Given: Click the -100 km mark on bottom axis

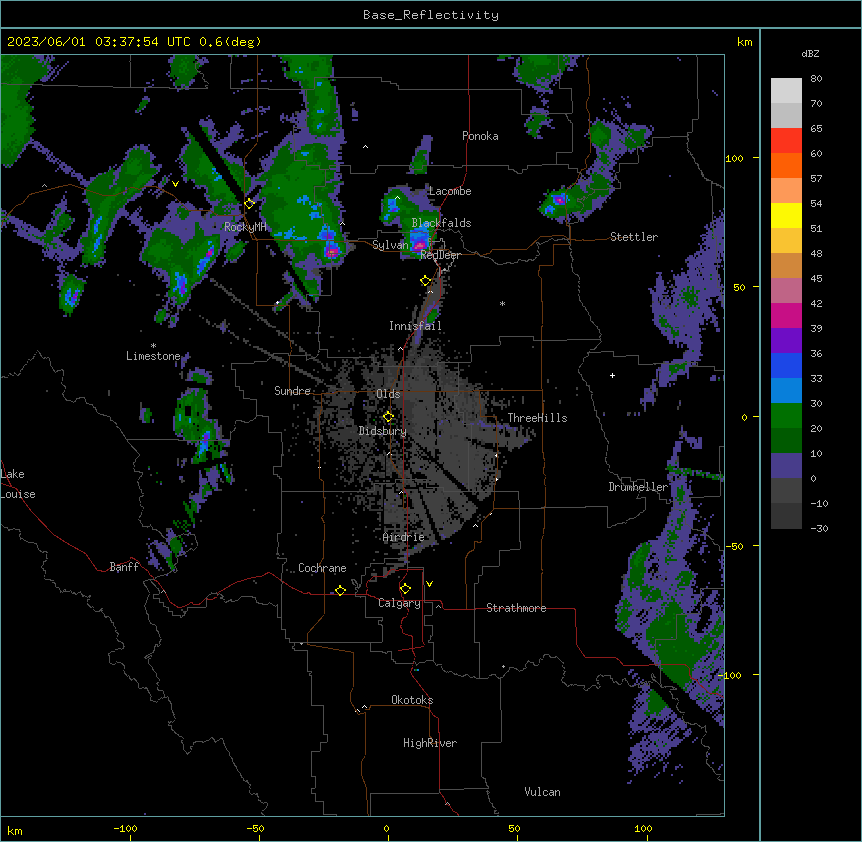Looking at the screenshot, I should [x=125, y=828].
